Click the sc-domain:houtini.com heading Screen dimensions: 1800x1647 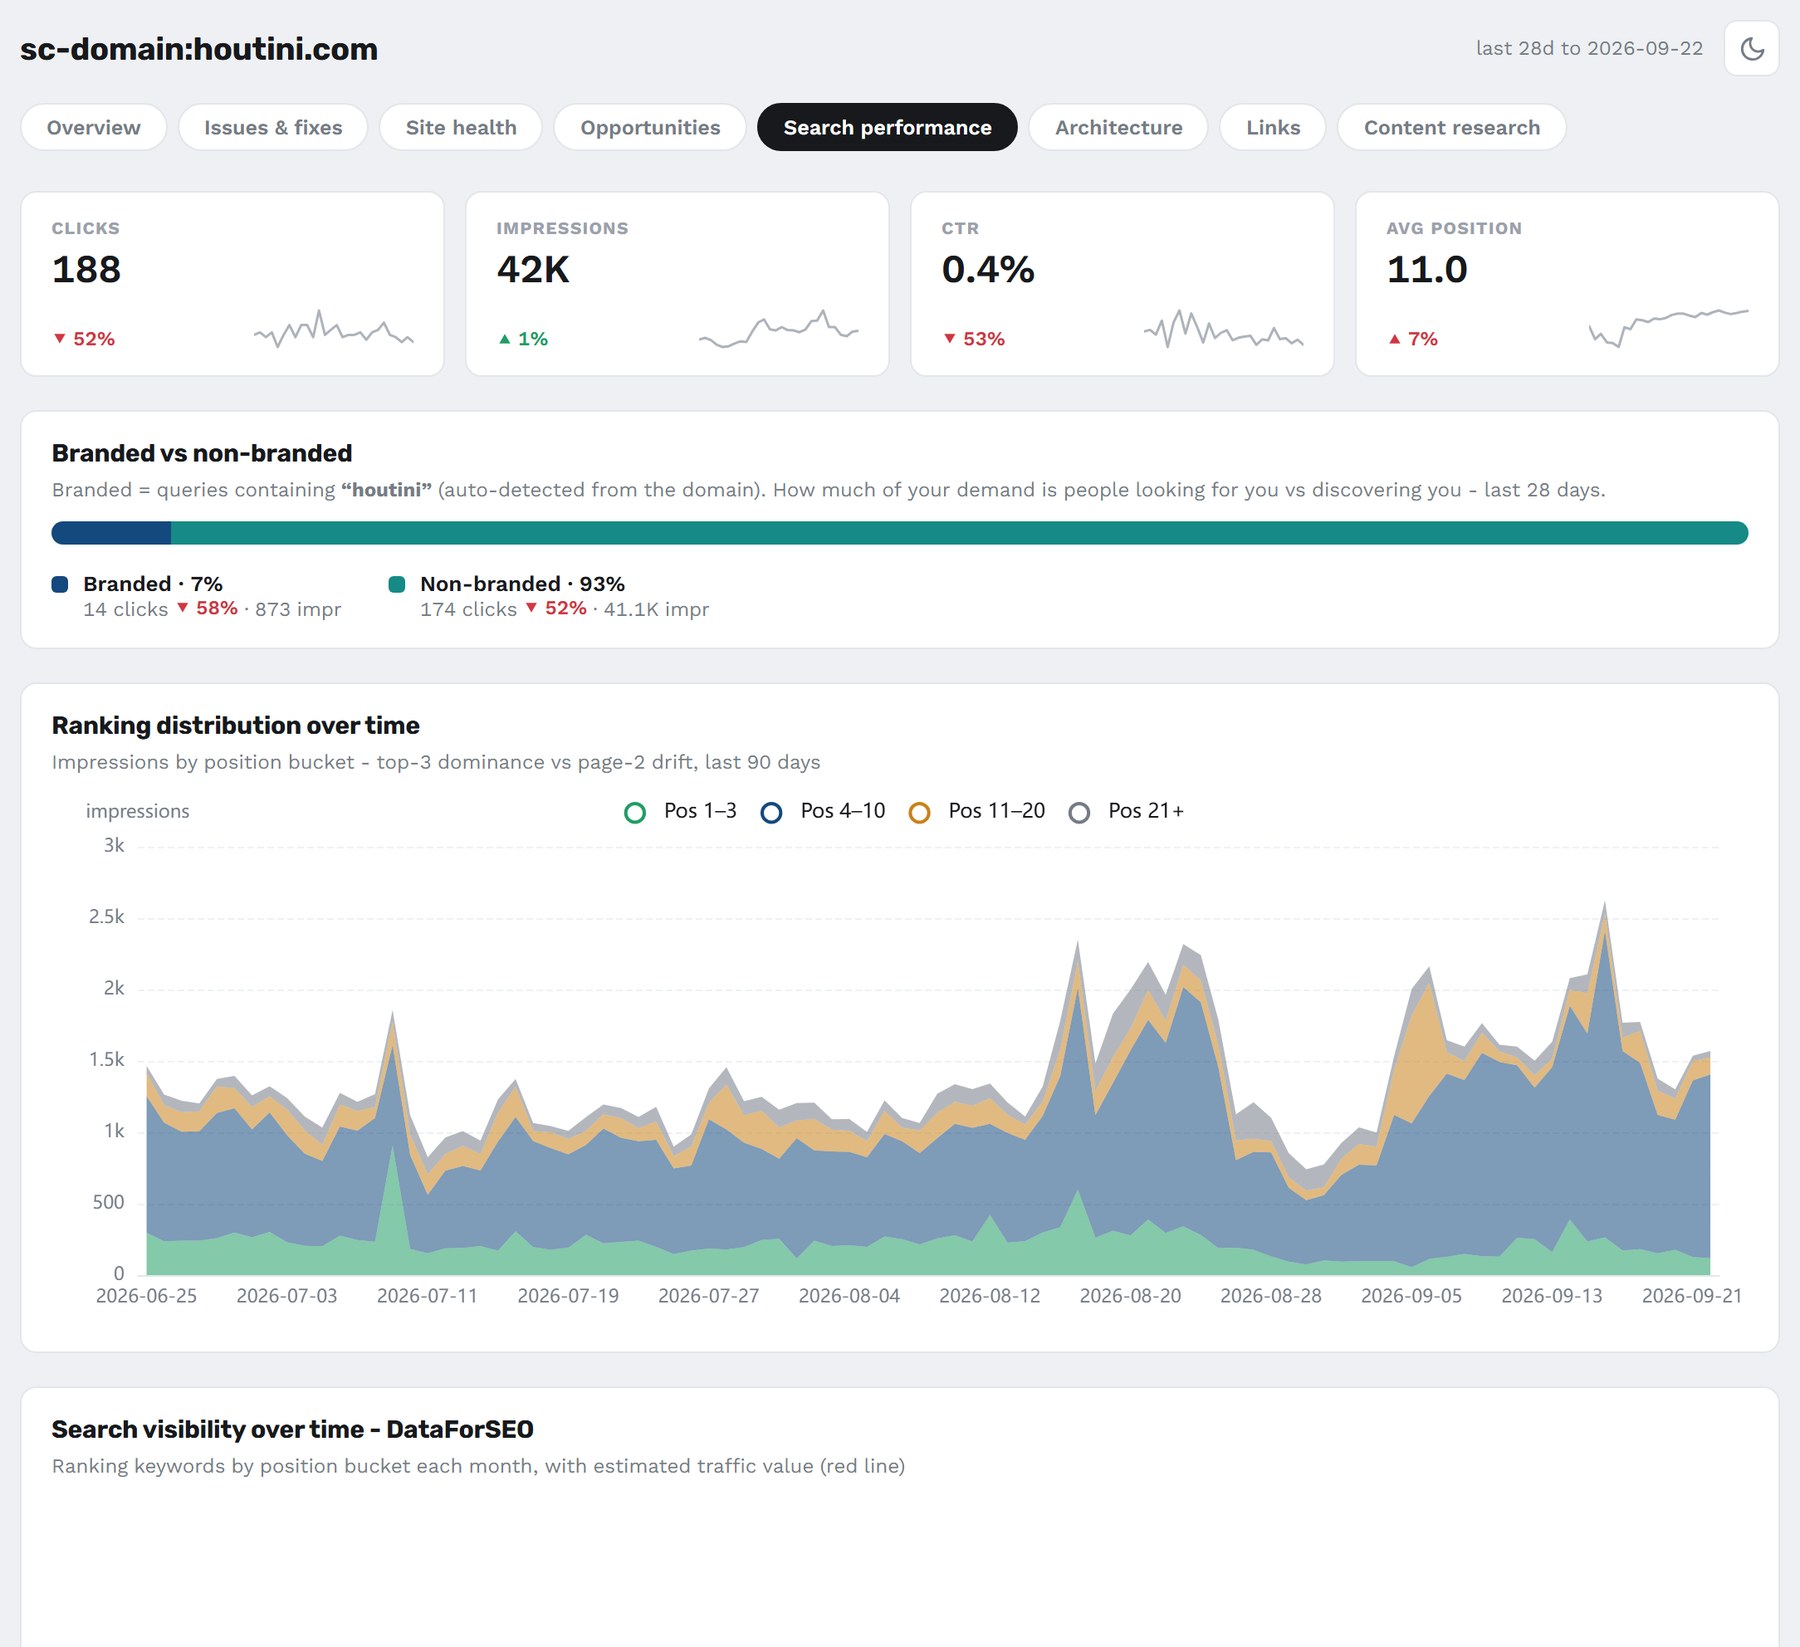(199, 49)
